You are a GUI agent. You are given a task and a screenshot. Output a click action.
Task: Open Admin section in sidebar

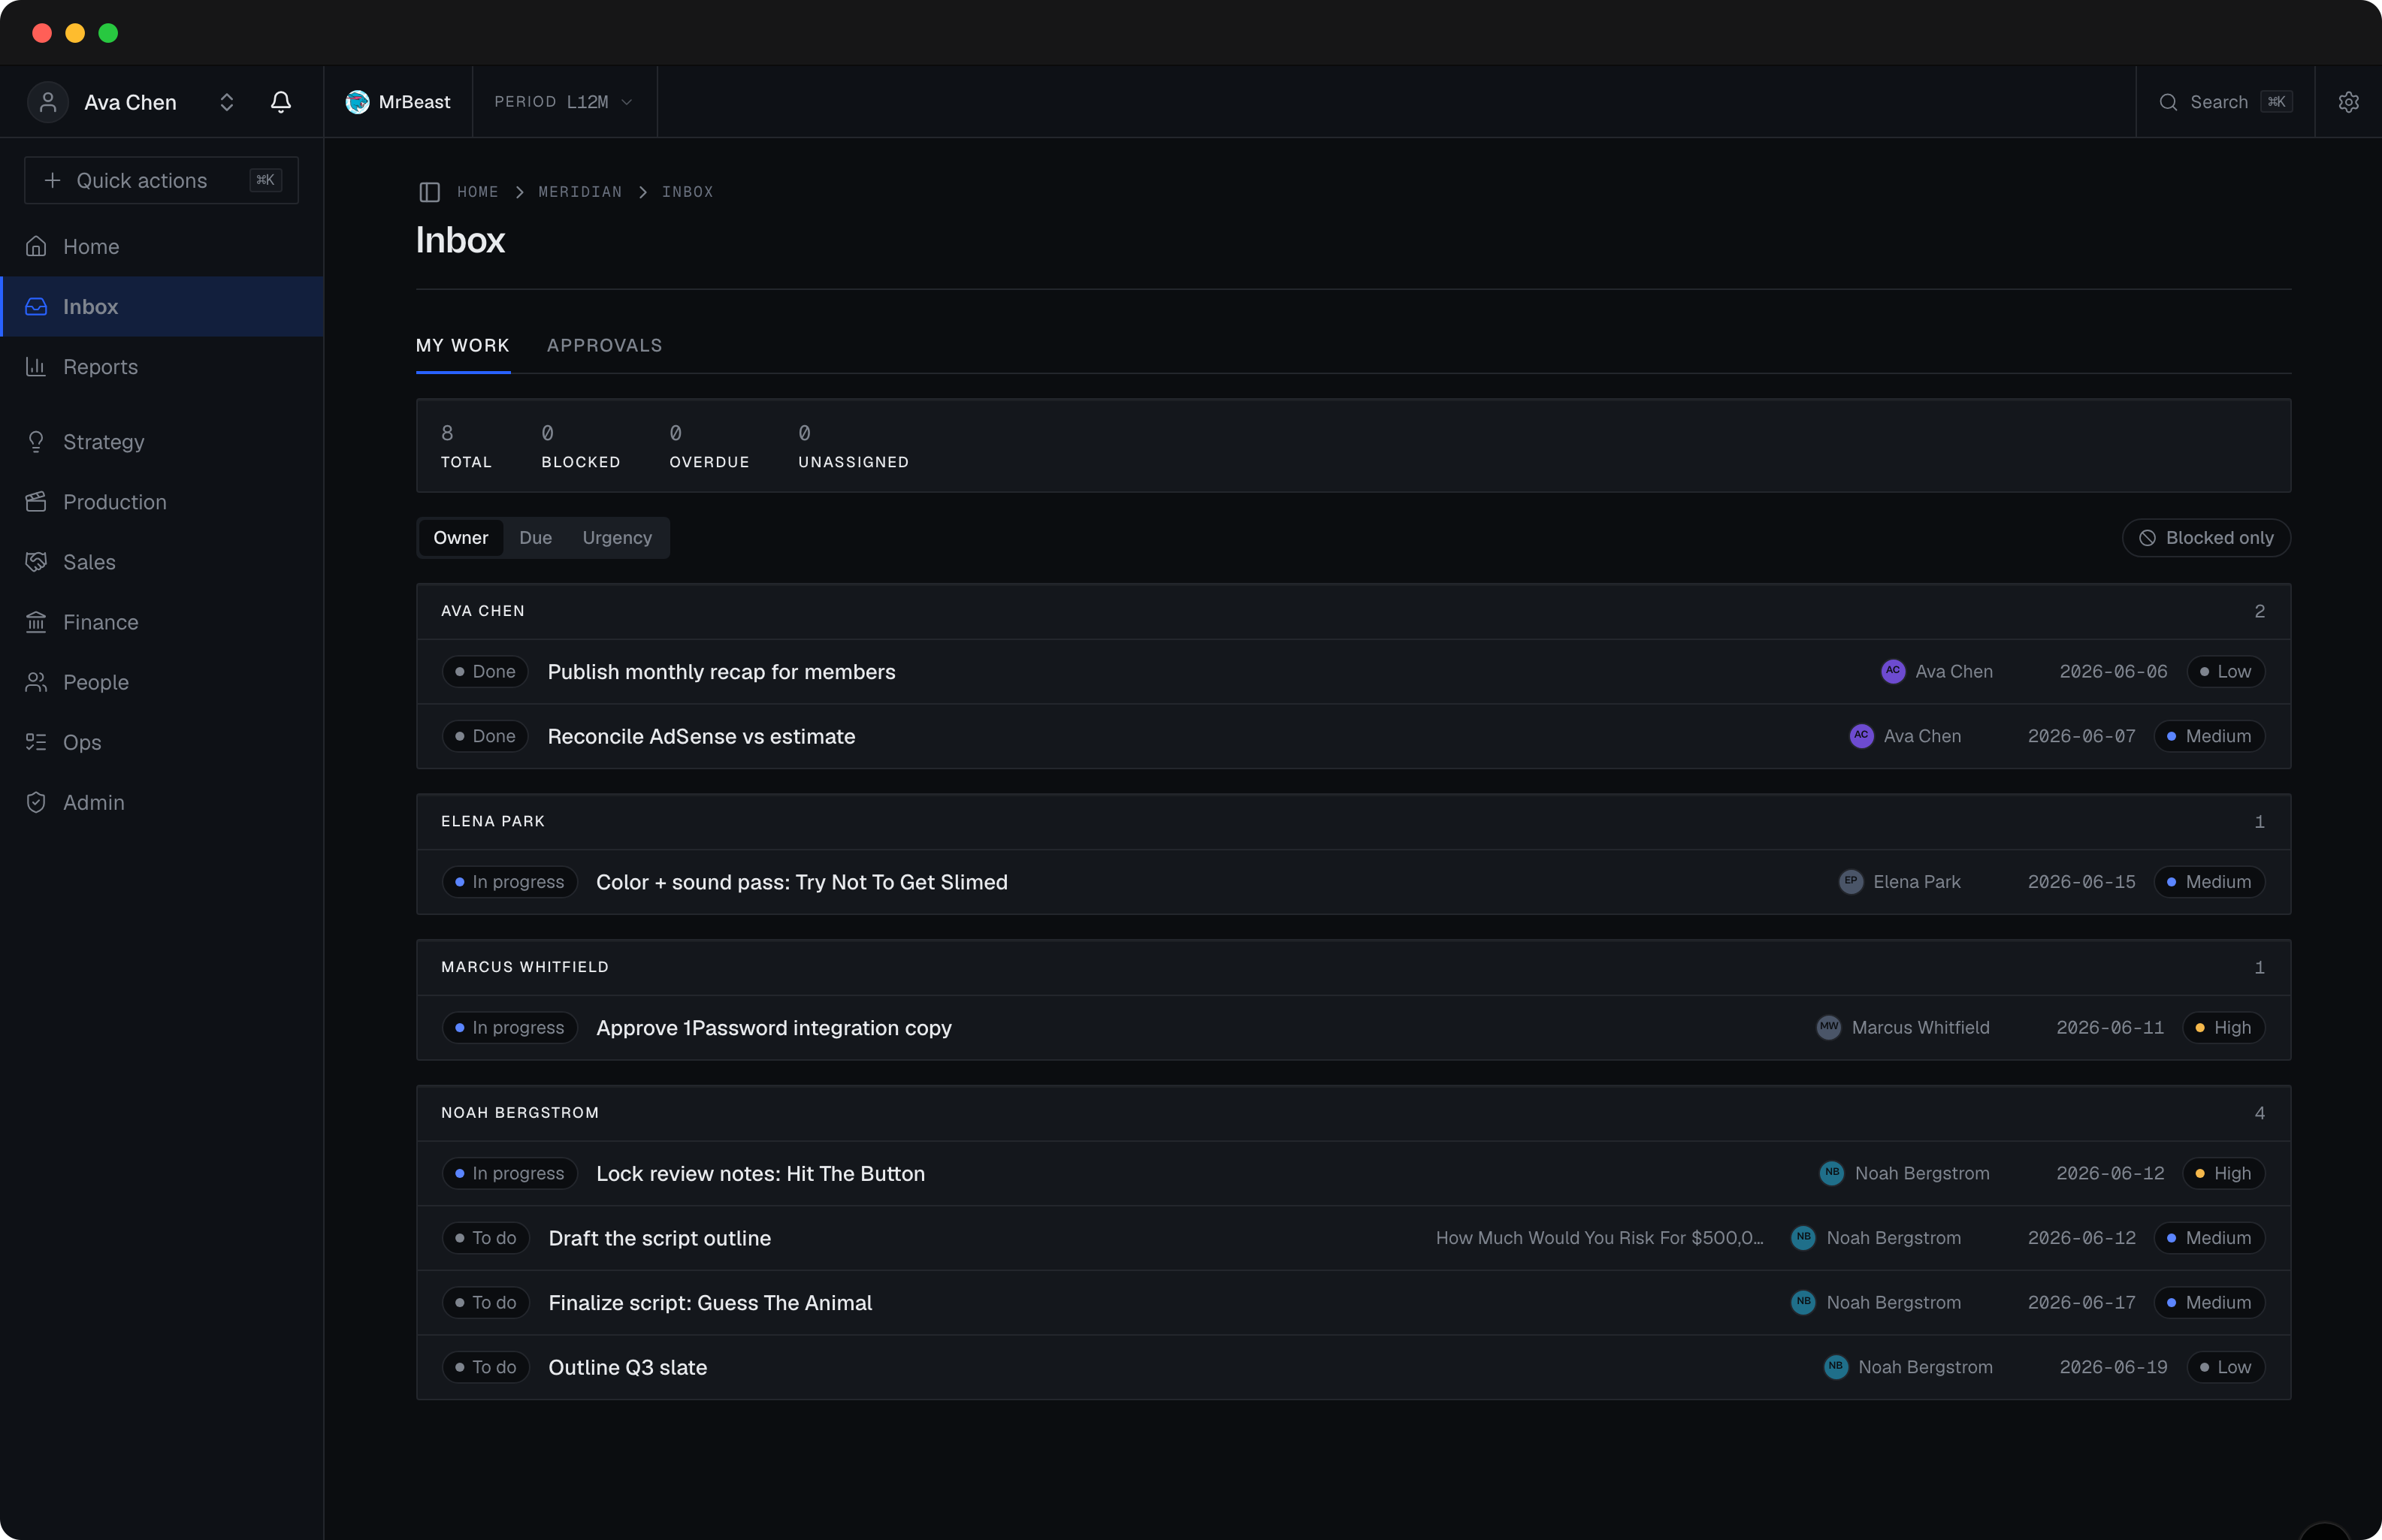pyautogui.click(x=162, y=802)
